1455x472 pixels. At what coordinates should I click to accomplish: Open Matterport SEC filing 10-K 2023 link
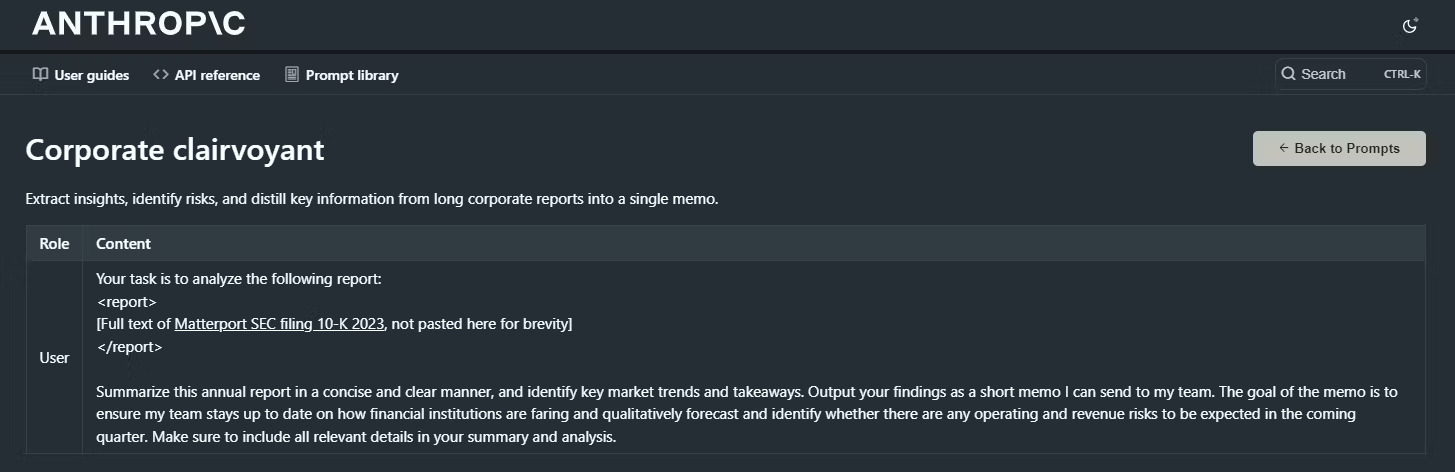click(x=279, y=324)
